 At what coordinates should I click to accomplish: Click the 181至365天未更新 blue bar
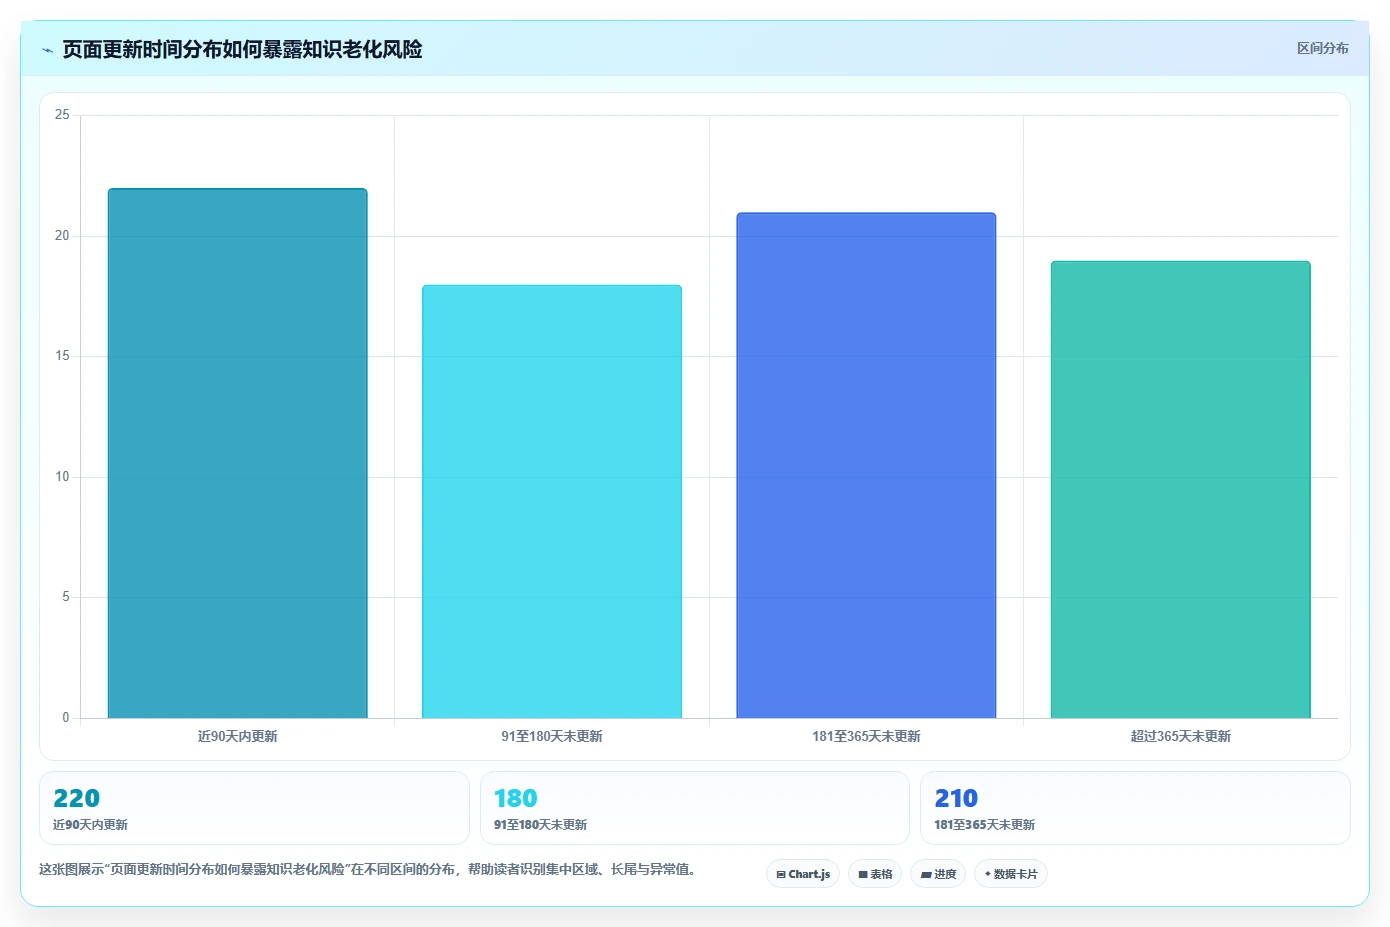(x=866, y=465)
